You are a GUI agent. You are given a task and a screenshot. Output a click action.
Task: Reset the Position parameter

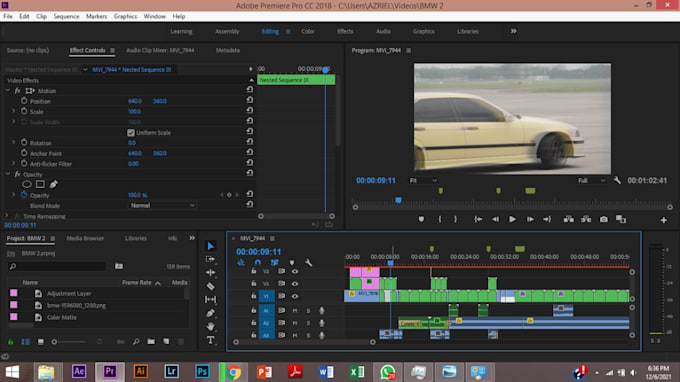tap(250, 100)
